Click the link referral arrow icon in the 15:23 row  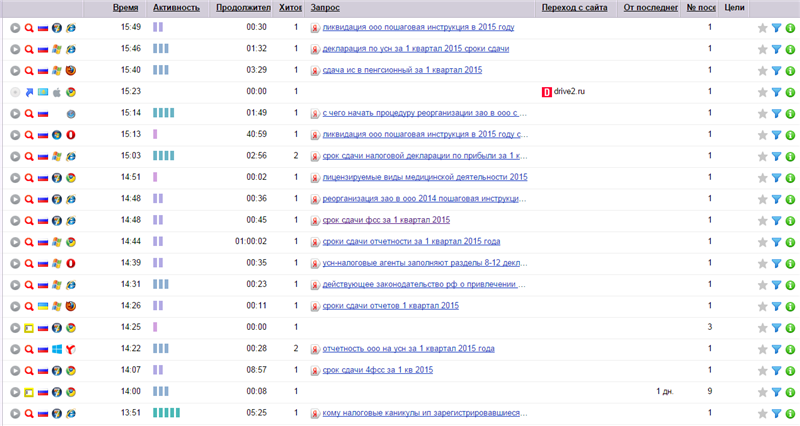(x=29, y=92)
